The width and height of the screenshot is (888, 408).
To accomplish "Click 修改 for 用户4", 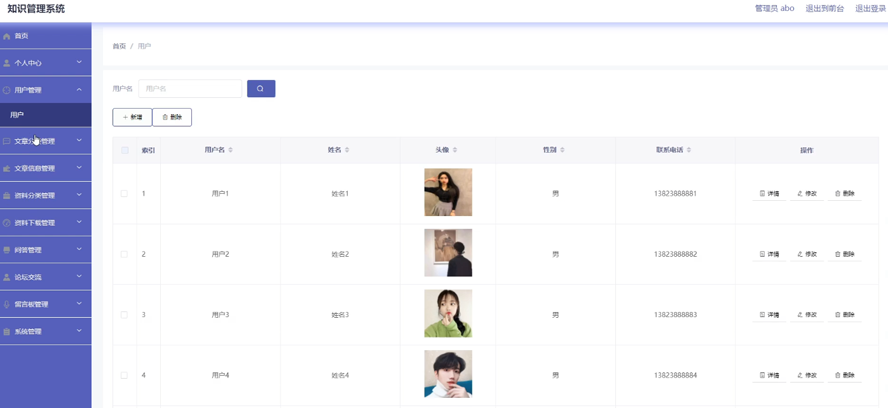I will coord(807,375).
